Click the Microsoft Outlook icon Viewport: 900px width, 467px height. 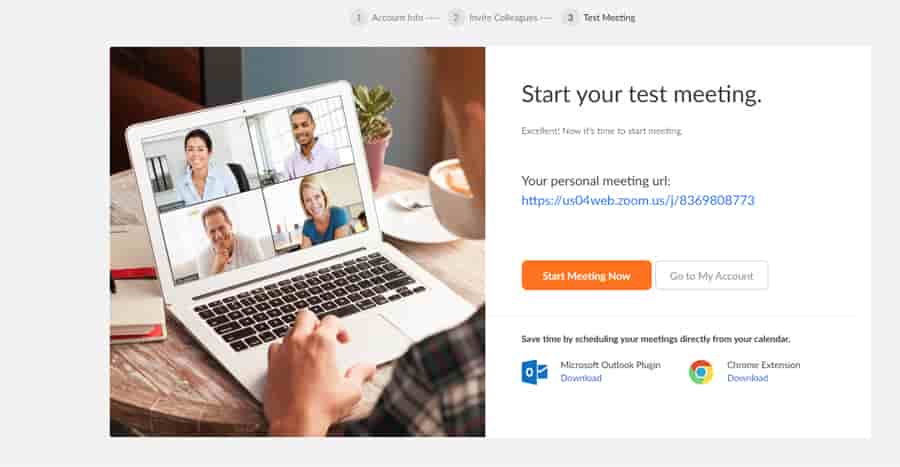tap(534, 372)
